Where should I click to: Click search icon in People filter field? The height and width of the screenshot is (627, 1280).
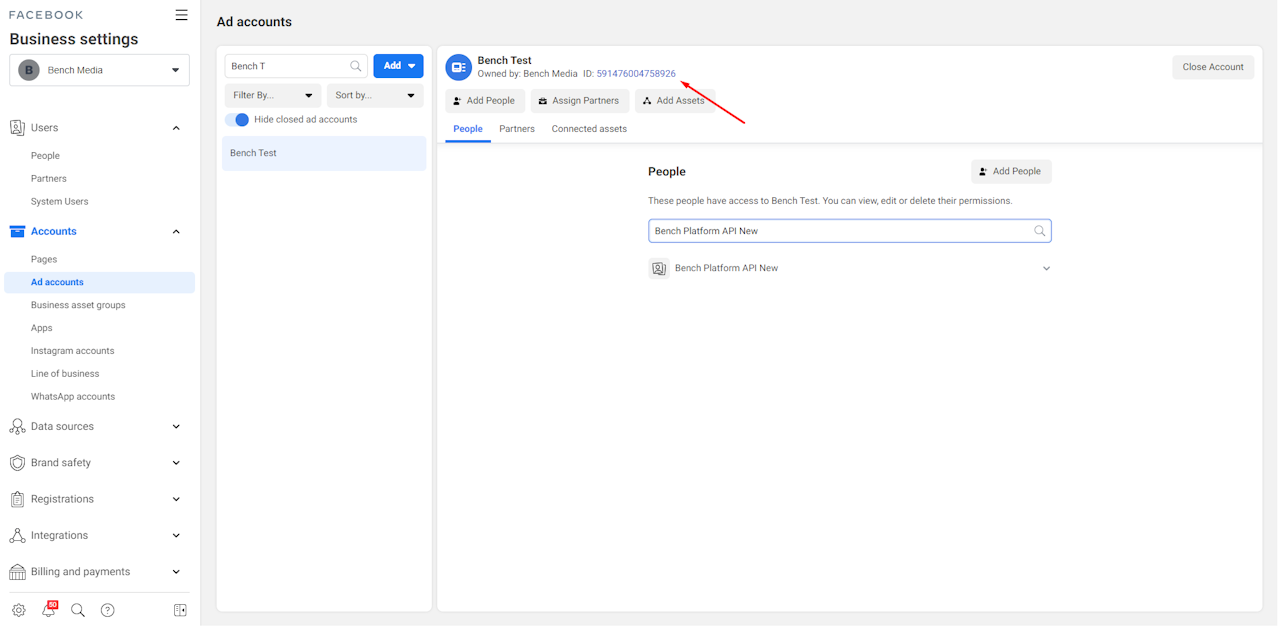tap(1040, 231)
